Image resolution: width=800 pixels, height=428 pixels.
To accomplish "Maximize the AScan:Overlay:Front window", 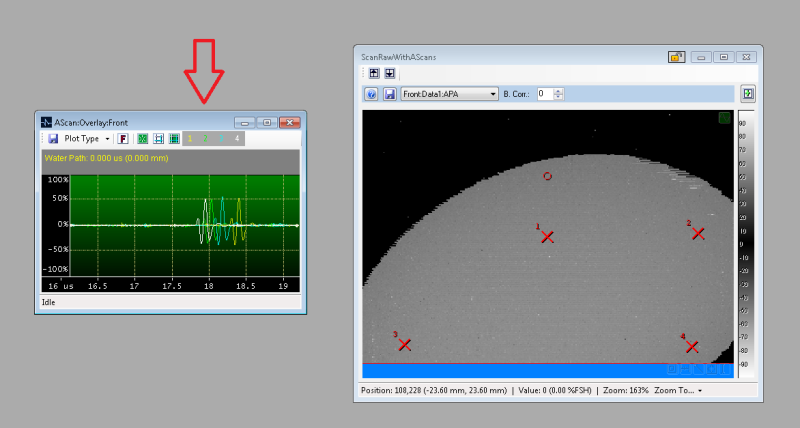I will tap(267, 123).
